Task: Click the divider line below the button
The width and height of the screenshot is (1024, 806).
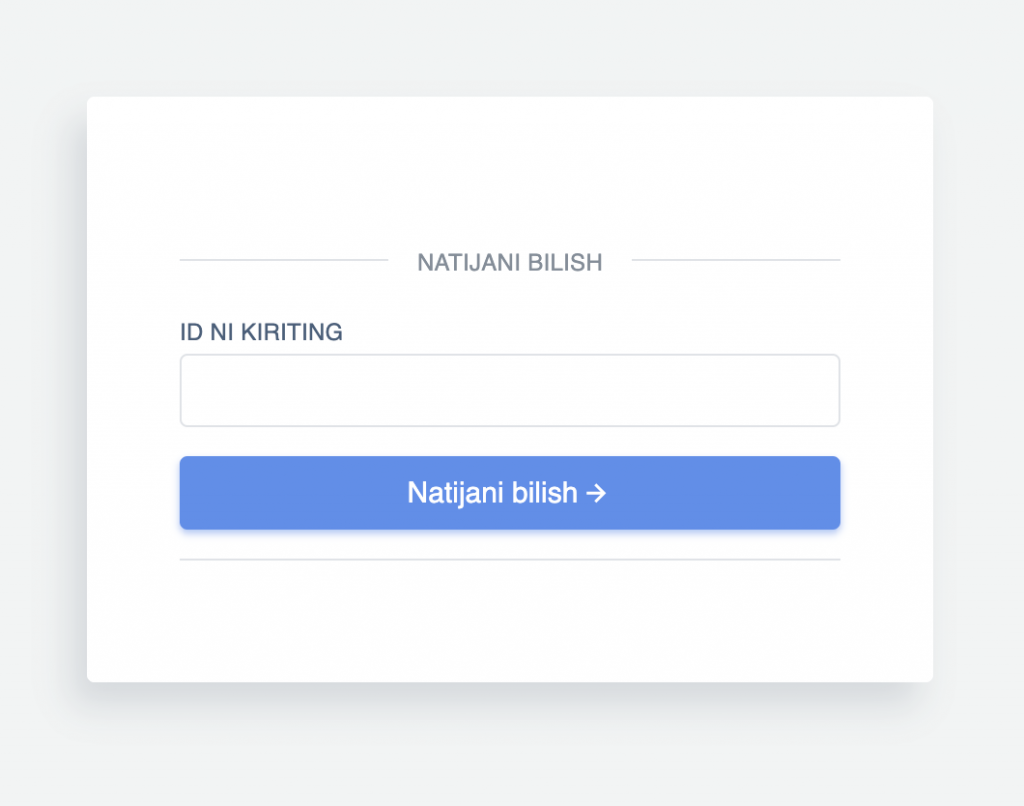Action: click(x=510, y=560)
